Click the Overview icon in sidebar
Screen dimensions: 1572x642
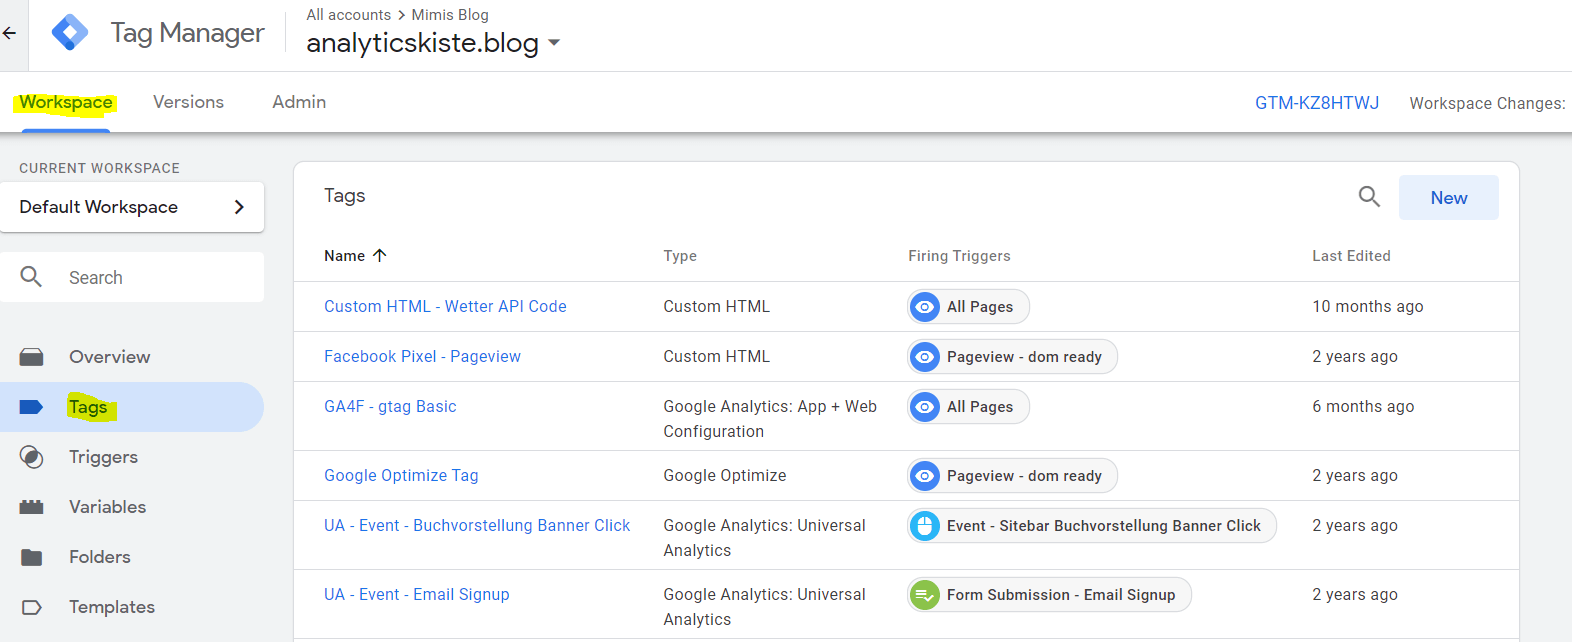[32, 357]
